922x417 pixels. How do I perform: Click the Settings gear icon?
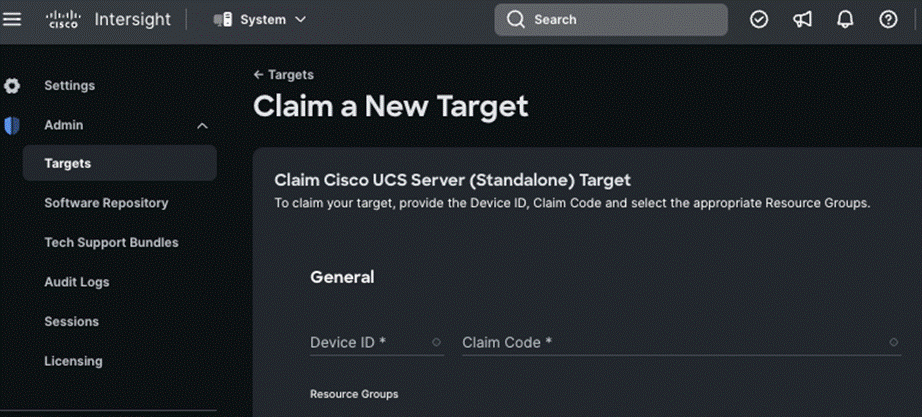tap(12, 86)
